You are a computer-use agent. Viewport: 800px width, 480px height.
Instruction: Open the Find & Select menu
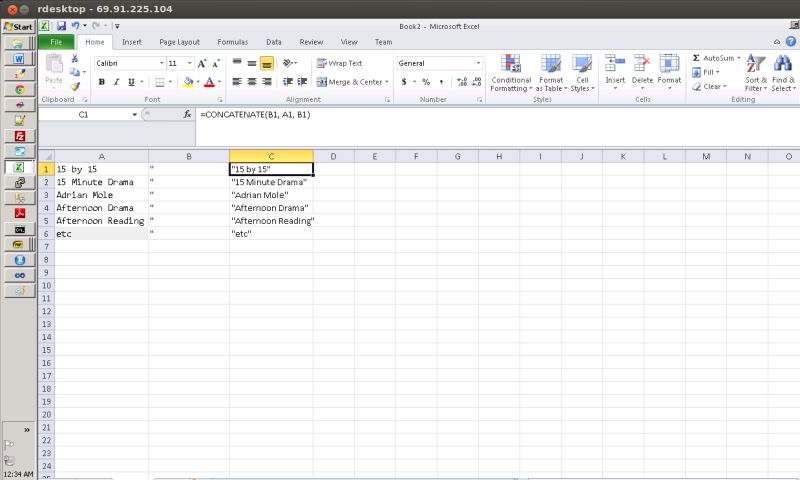tap(783, 72)
